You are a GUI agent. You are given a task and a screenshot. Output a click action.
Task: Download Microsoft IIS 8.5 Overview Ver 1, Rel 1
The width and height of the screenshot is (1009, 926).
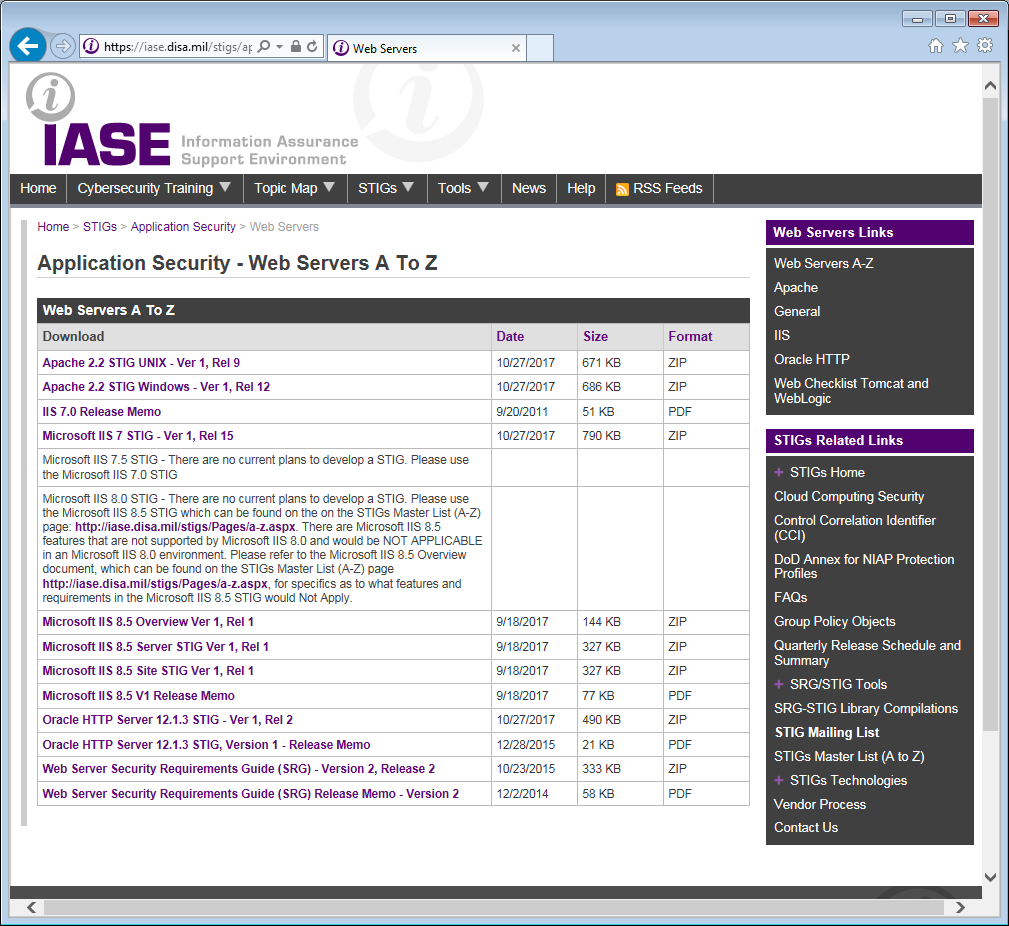148,622
